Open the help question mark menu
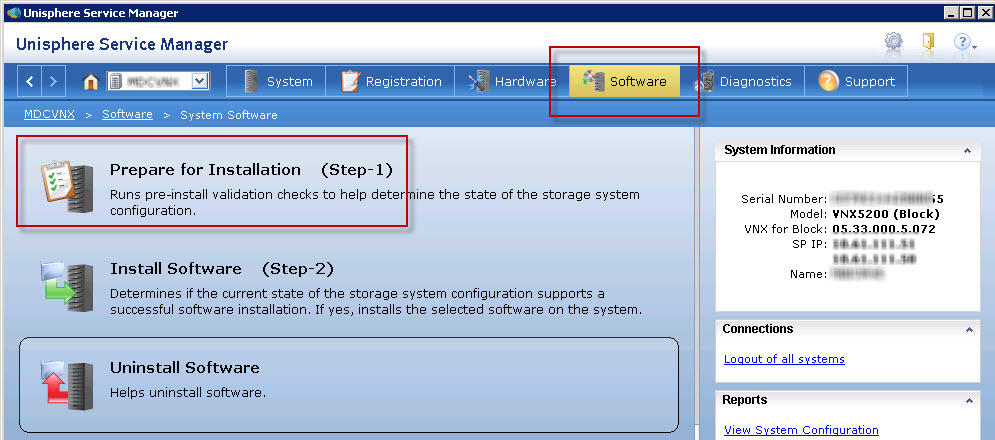Image resolution: width=995 pixels, height=440 pixels. point(965,43)
